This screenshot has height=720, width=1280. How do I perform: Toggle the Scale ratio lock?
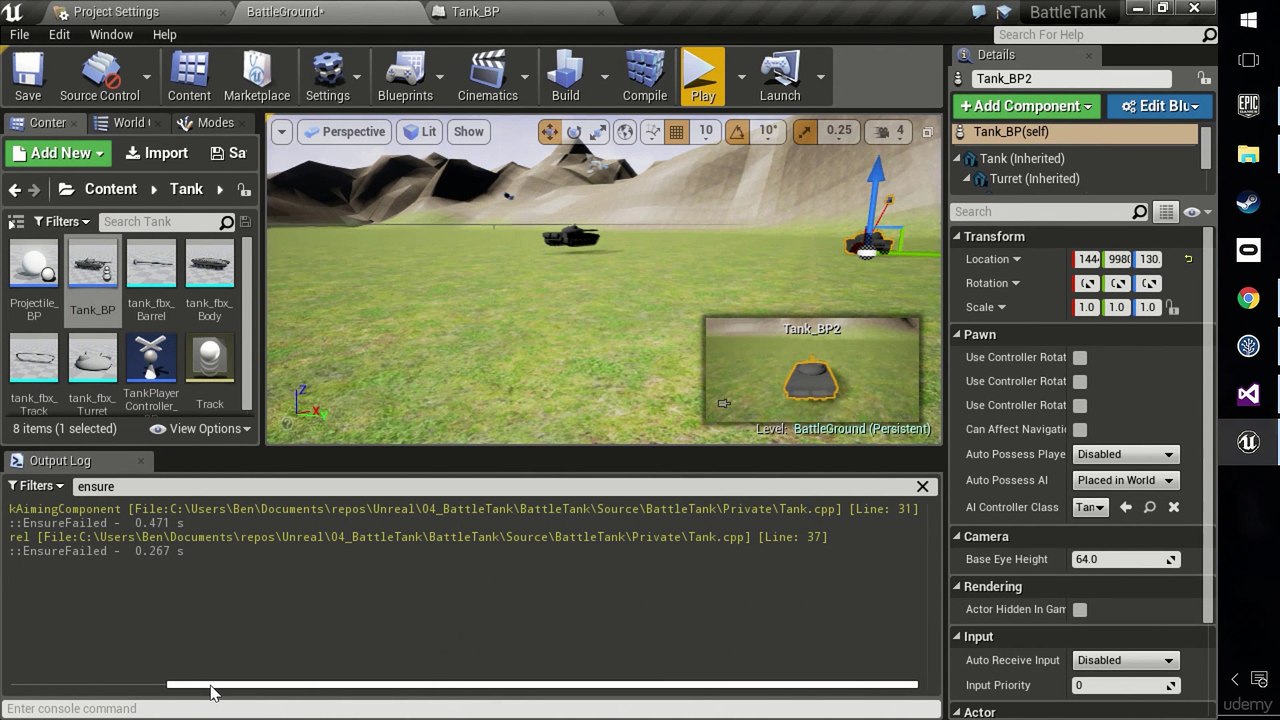(x=1171, y=308)
